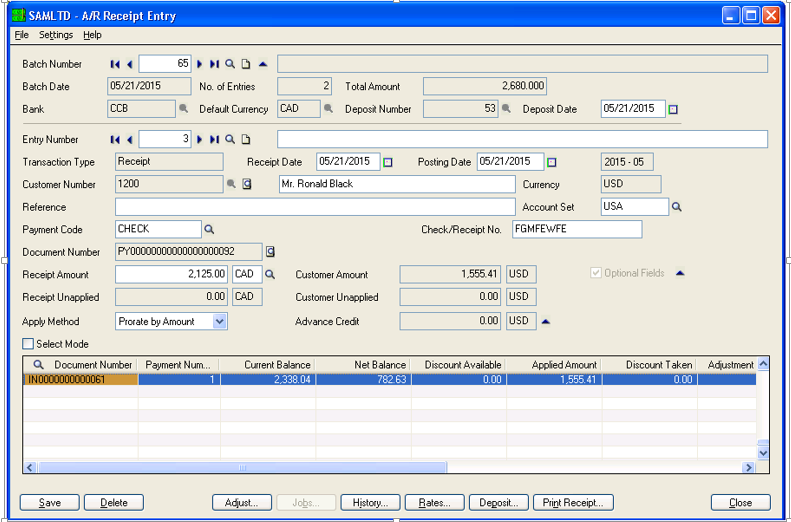Viewport: 791px width, 522px height.
Task: Click the Save button
Action: 49,502
